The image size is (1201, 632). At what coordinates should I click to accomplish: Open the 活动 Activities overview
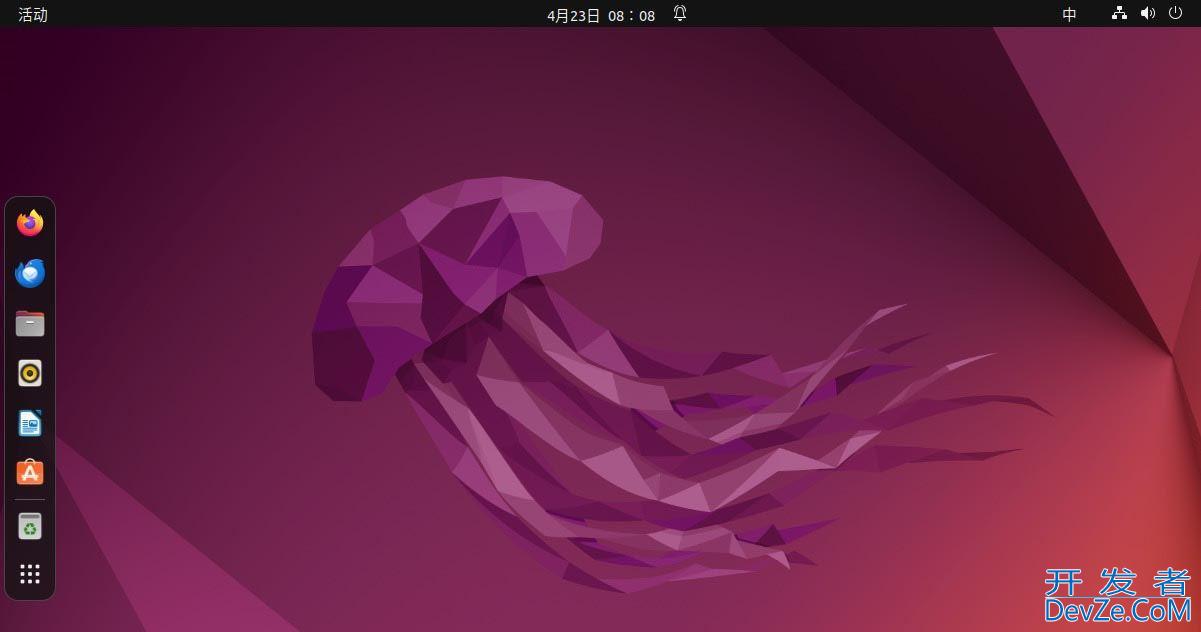point(33,14)
